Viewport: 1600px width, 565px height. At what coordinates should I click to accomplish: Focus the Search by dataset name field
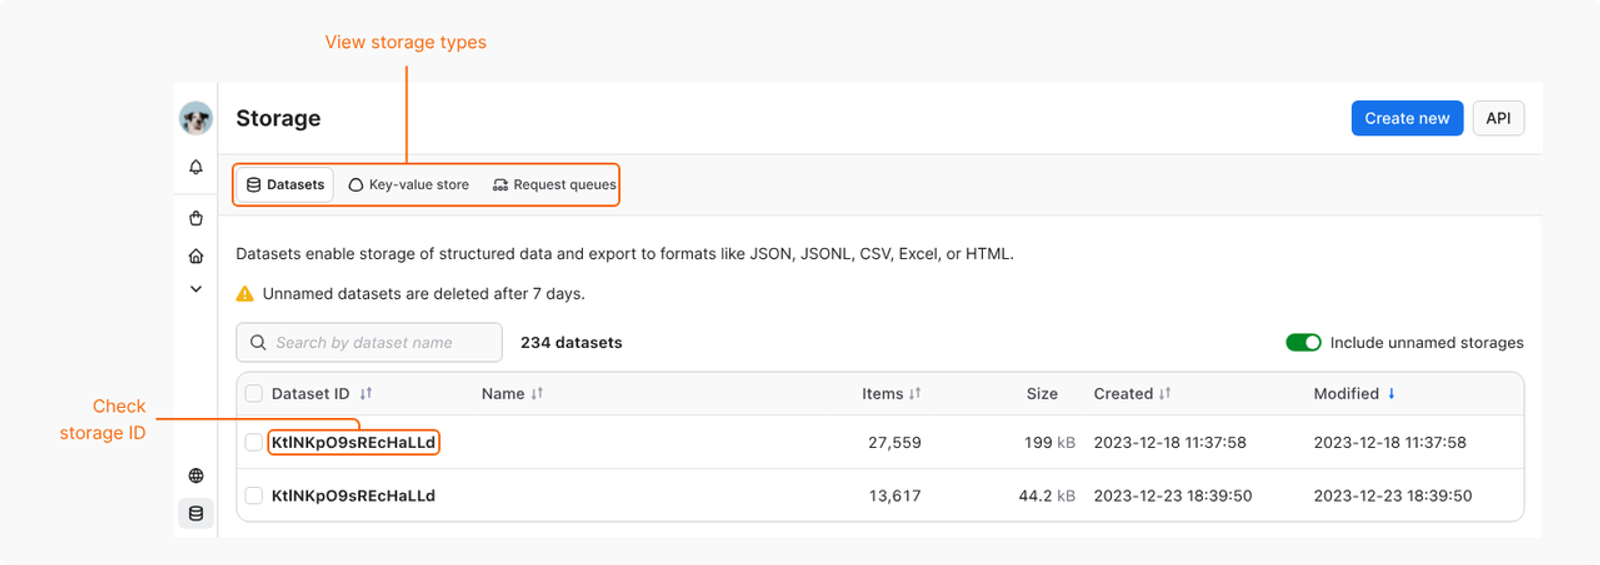pyautogui.click(x=369, y=342)
